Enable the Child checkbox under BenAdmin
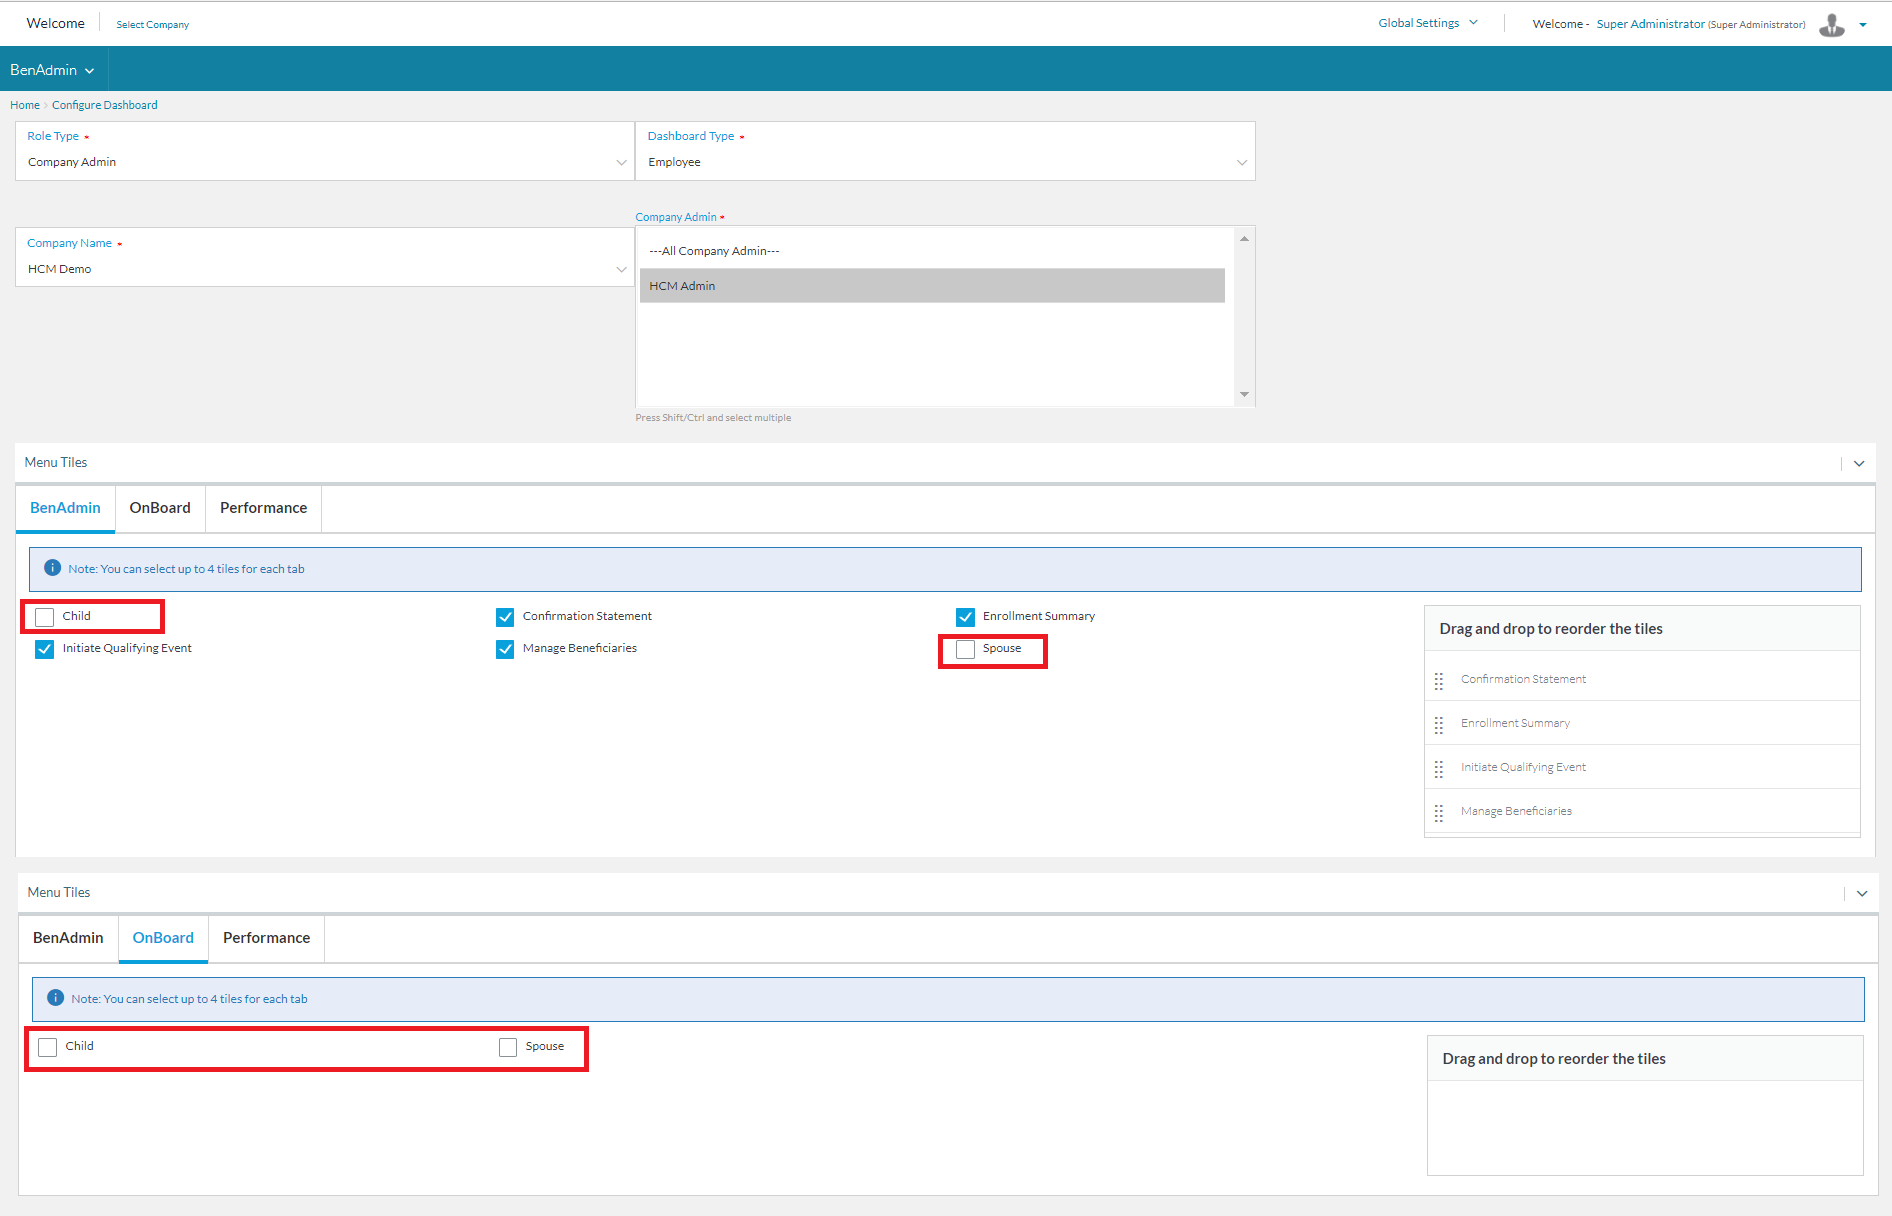This screenshot has height=1216, width=1892. click(45, 617)
